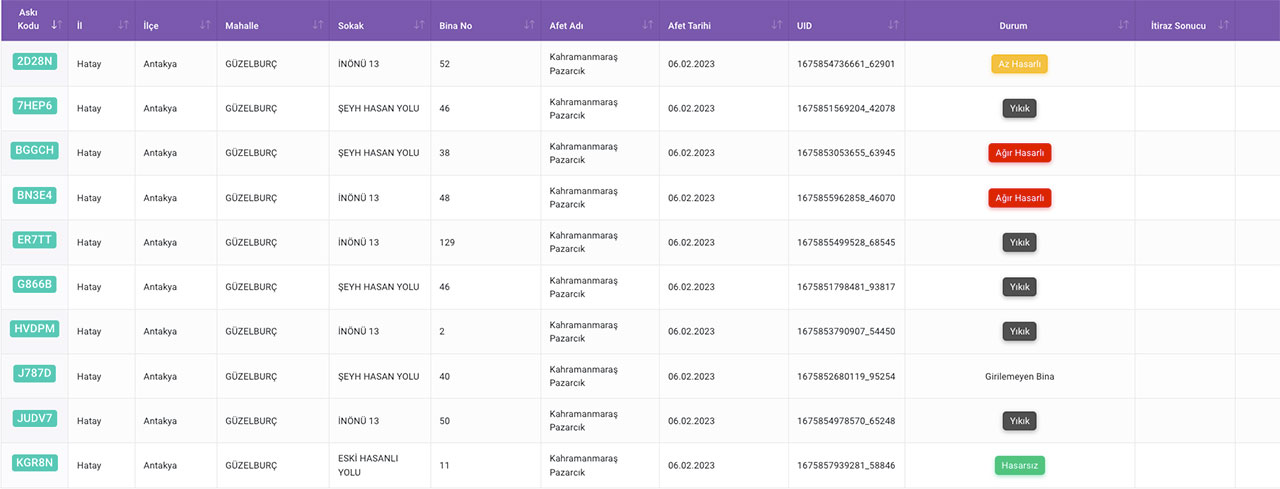
Task: Sort by İtiraz Sonucu arrow icon
Action: click(1222, 25)
